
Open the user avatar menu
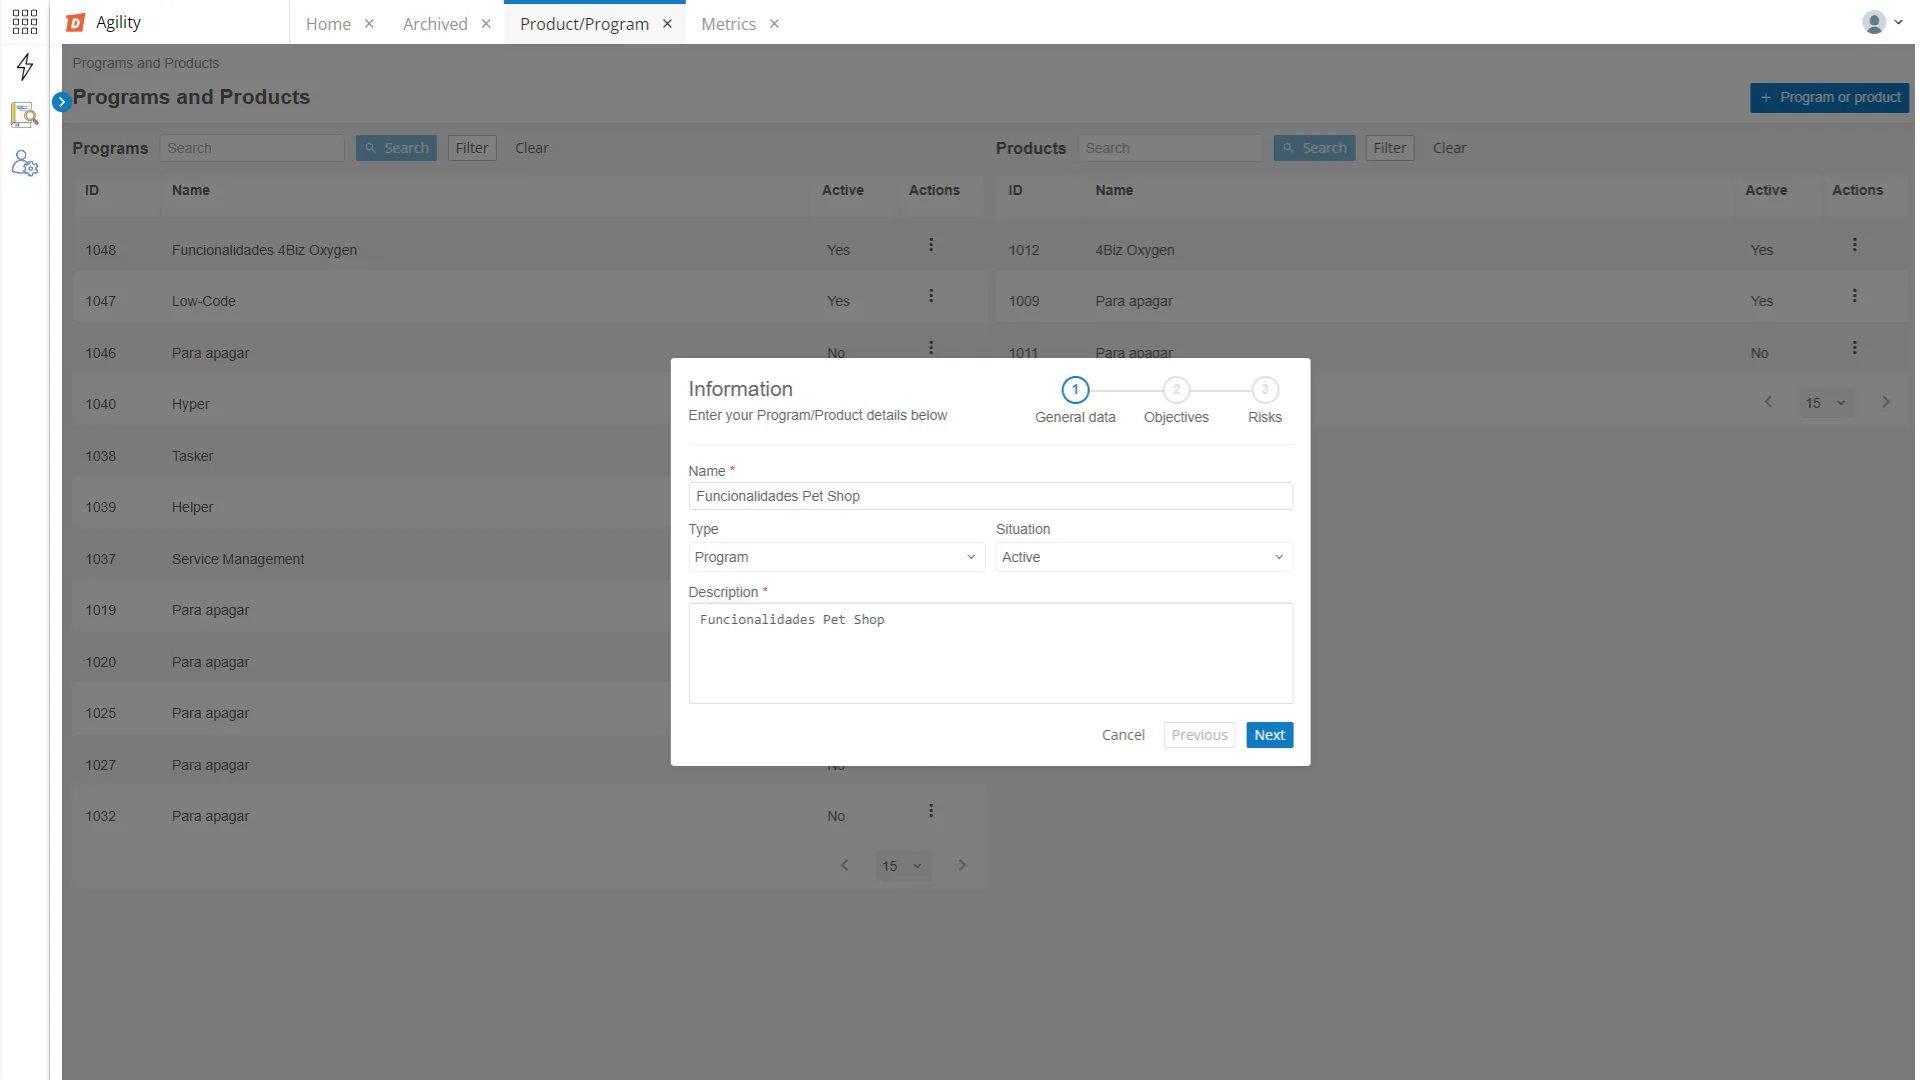pos(1882,22)
